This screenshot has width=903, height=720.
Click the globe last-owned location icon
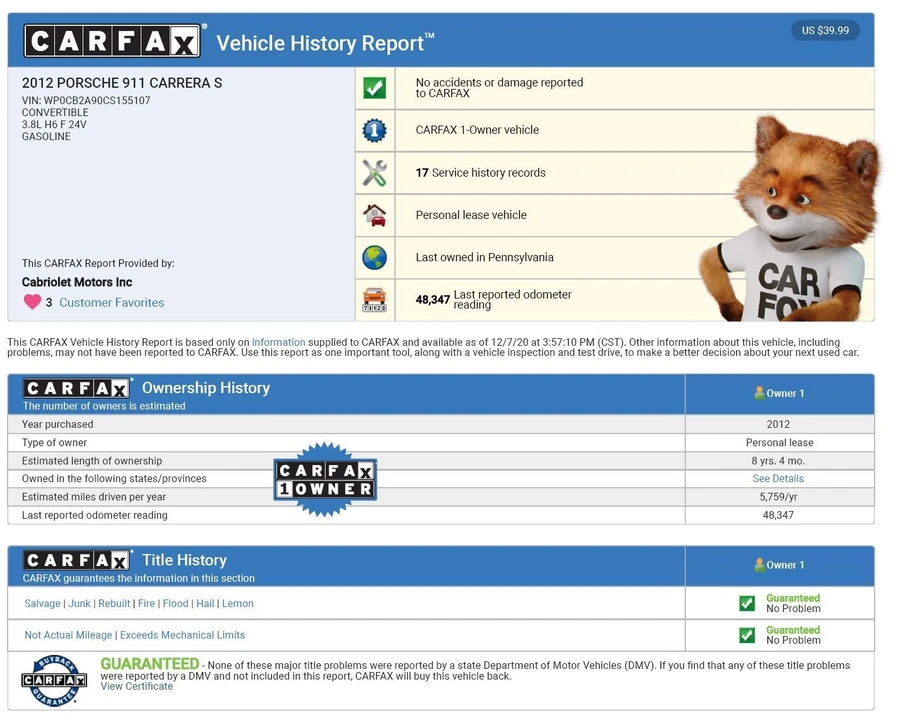[x=374, y=257]
